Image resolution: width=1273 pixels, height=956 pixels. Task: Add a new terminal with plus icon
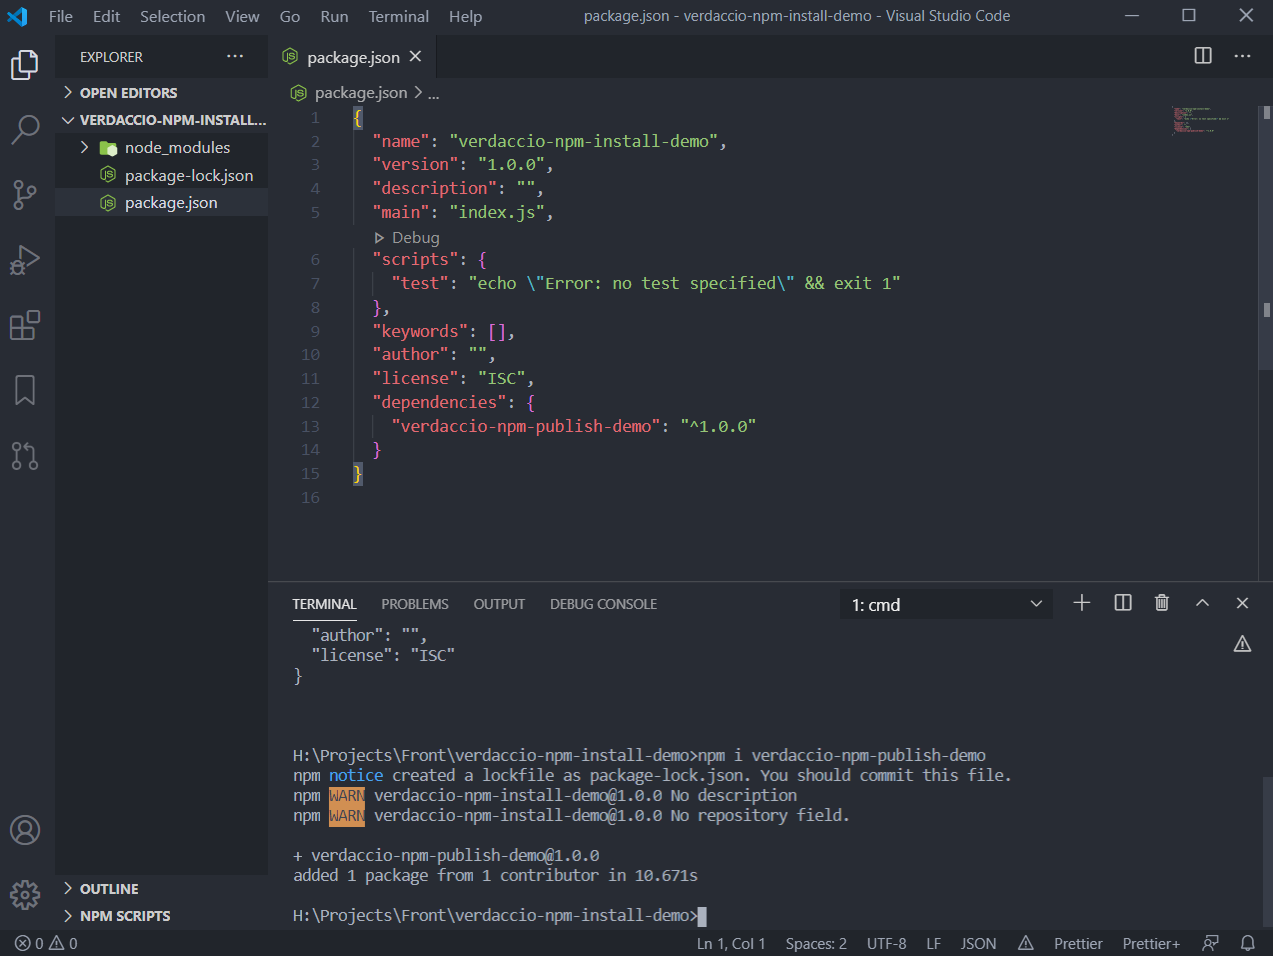(1081, 603)
